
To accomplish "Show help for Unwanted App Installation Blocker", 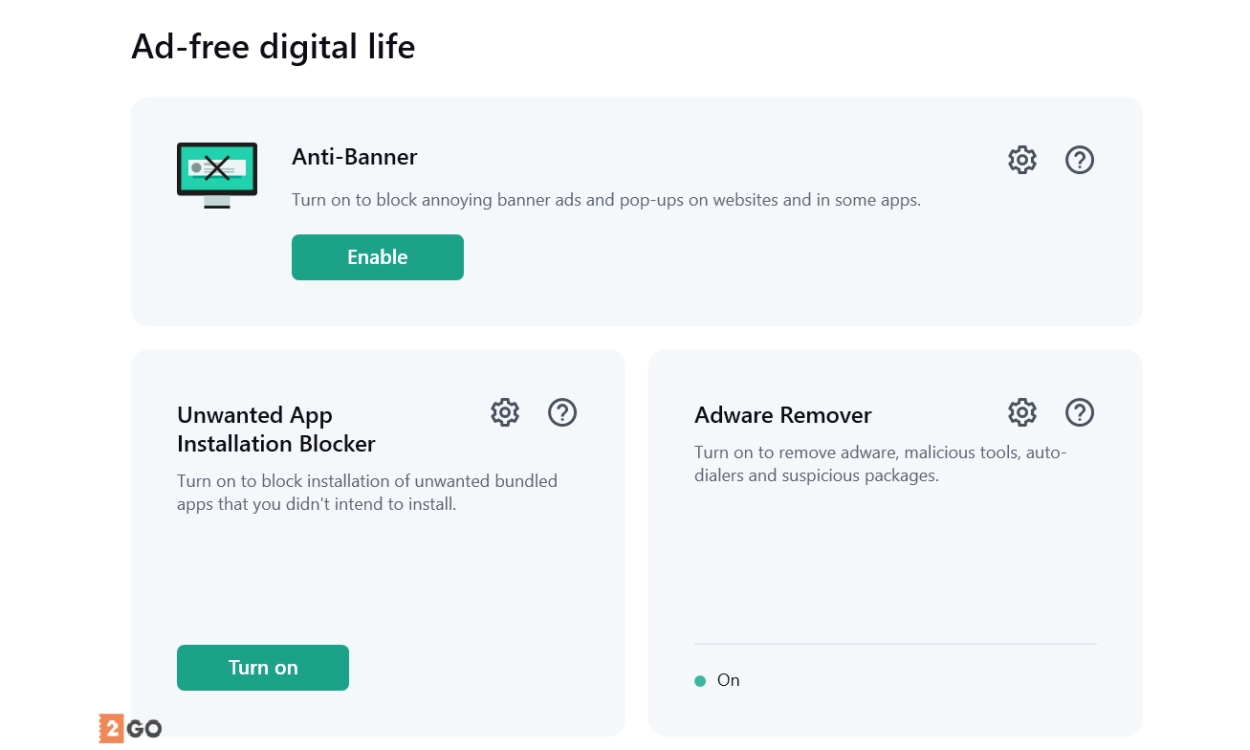I will pyautogui.click(x=562, y=413).
